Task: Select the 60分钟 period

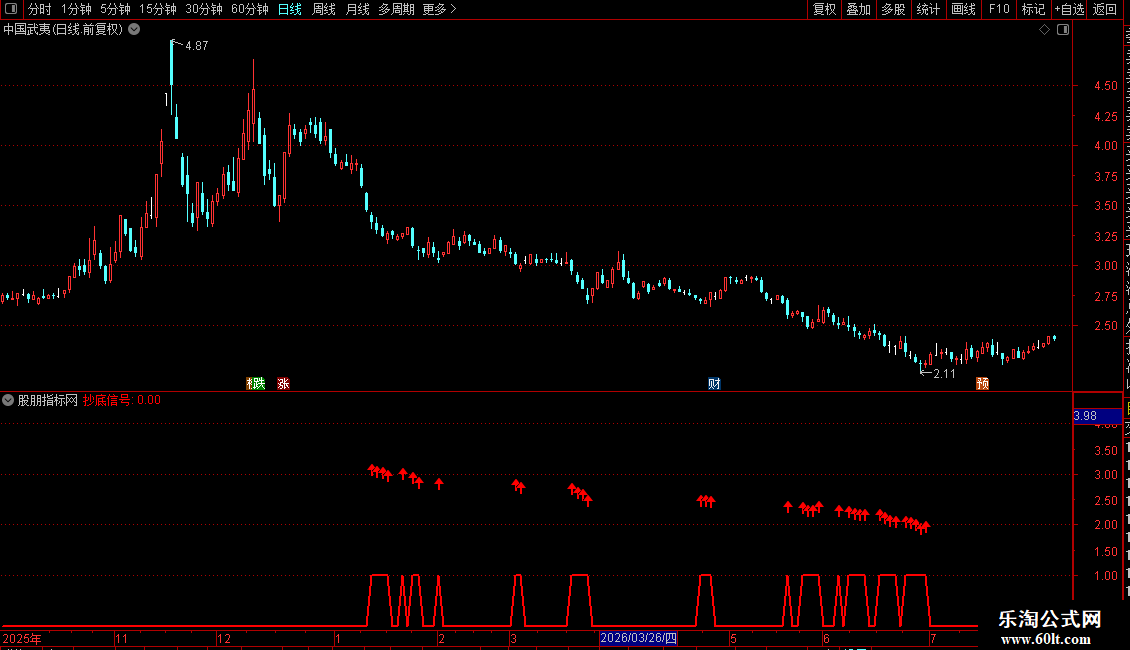Action: pyautogui.click(x=250, y=9)
